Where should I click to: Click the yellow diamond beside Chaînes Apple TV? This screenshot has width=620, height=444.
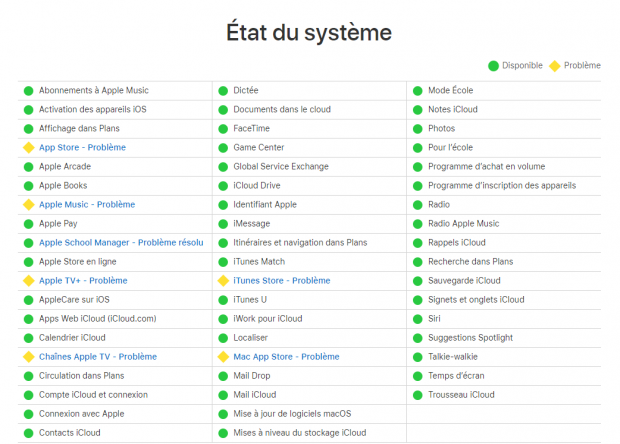click(28, 357)
